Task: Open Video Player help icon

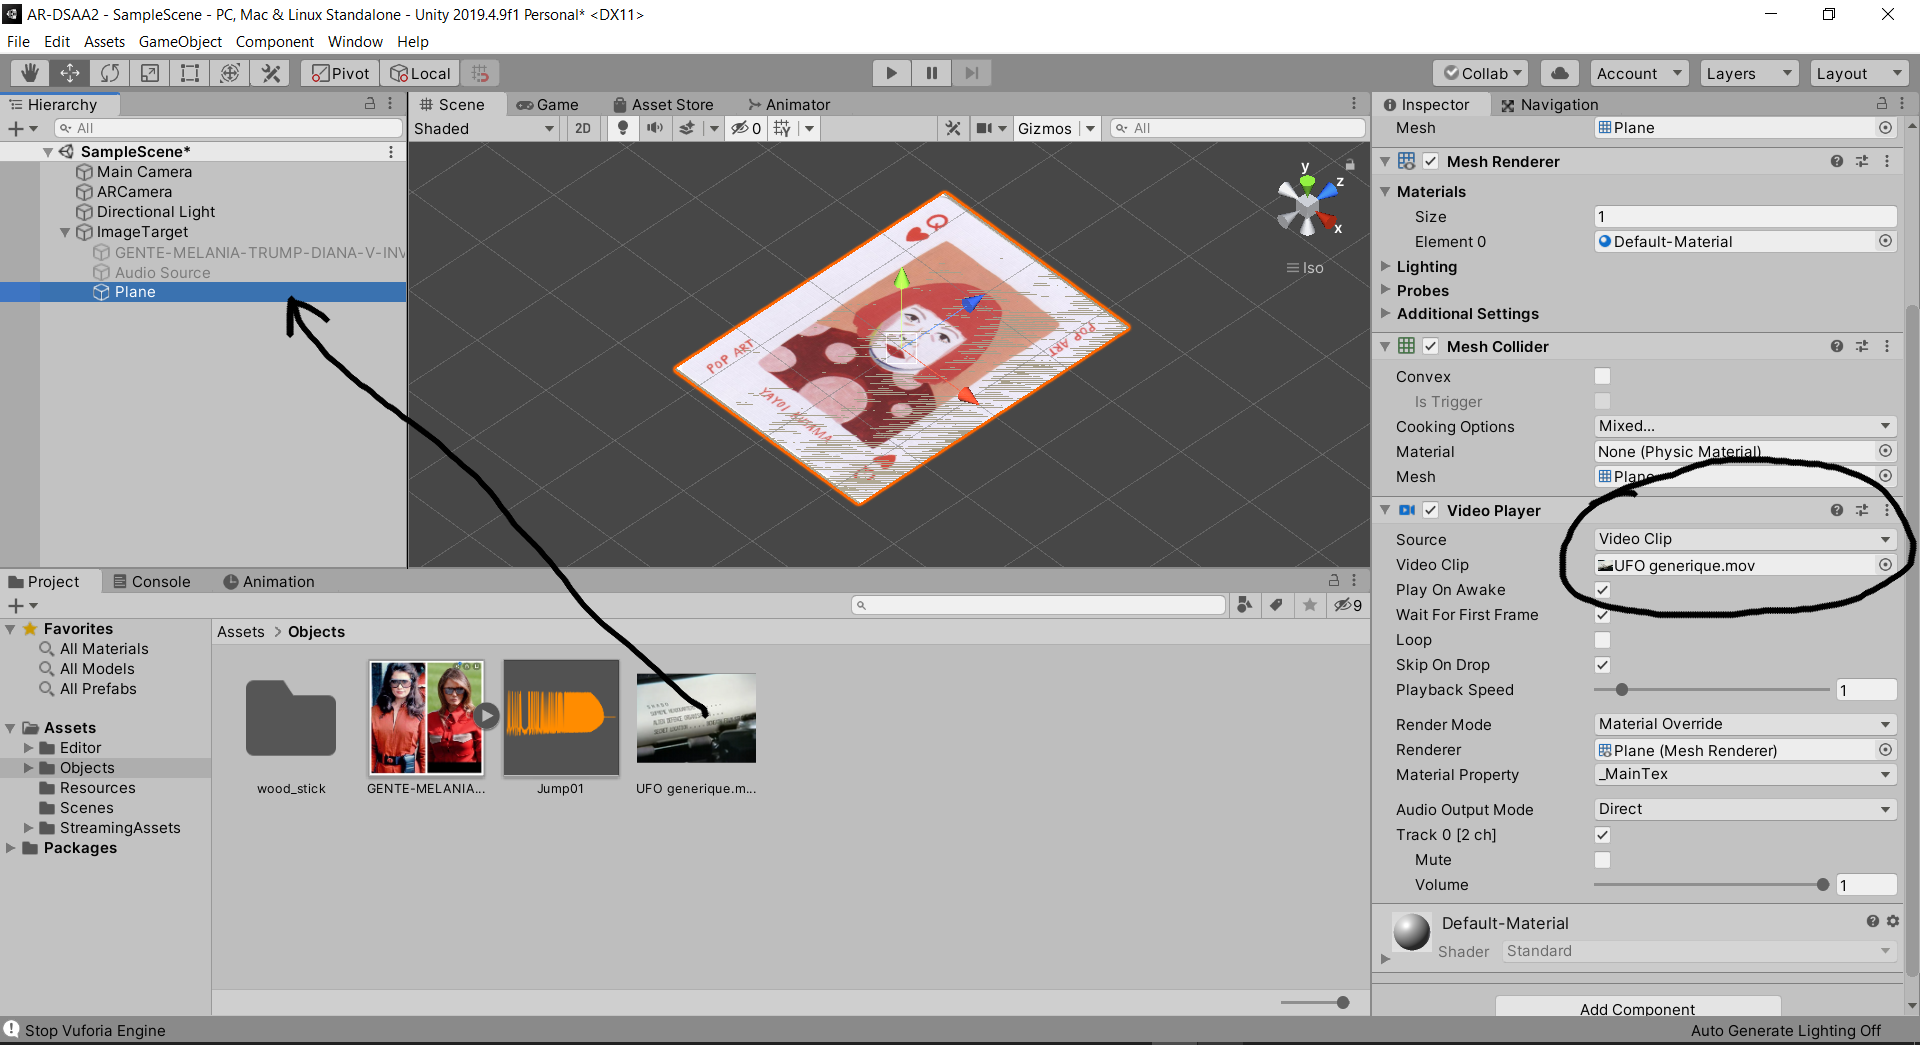Action: tap(1837, 510)
